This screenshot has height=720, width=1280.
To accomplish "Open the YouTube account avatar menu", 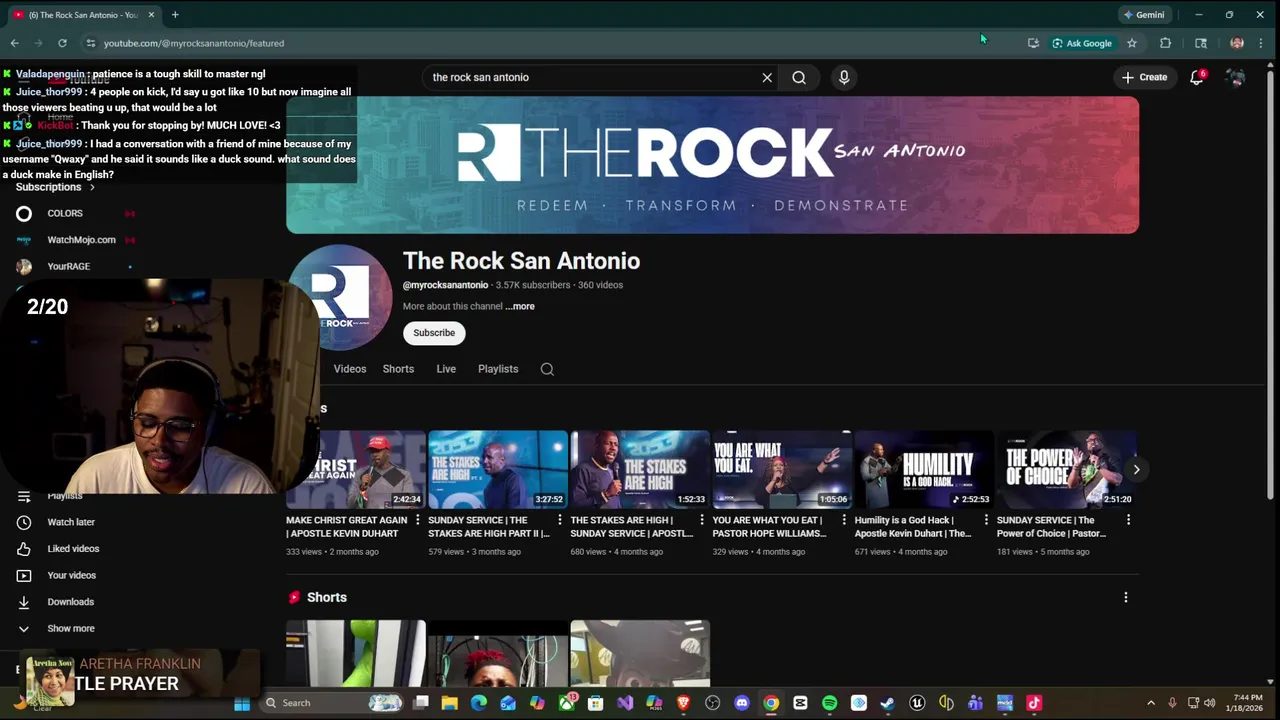I will 1236,77.
